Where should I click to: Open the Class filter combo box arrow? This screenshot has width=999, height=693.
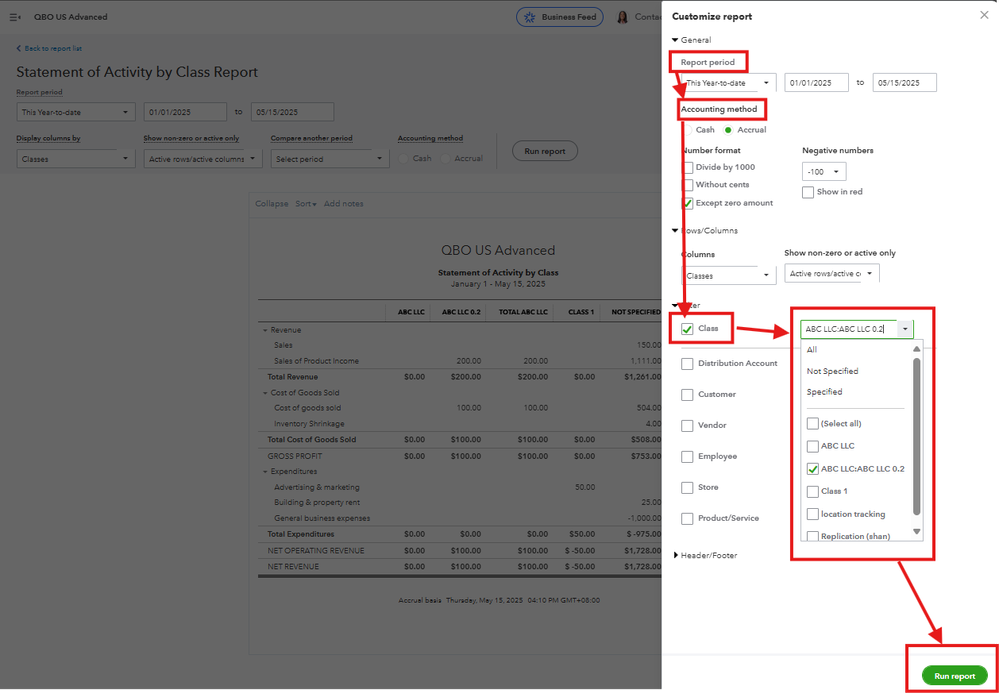coord(905,329)
